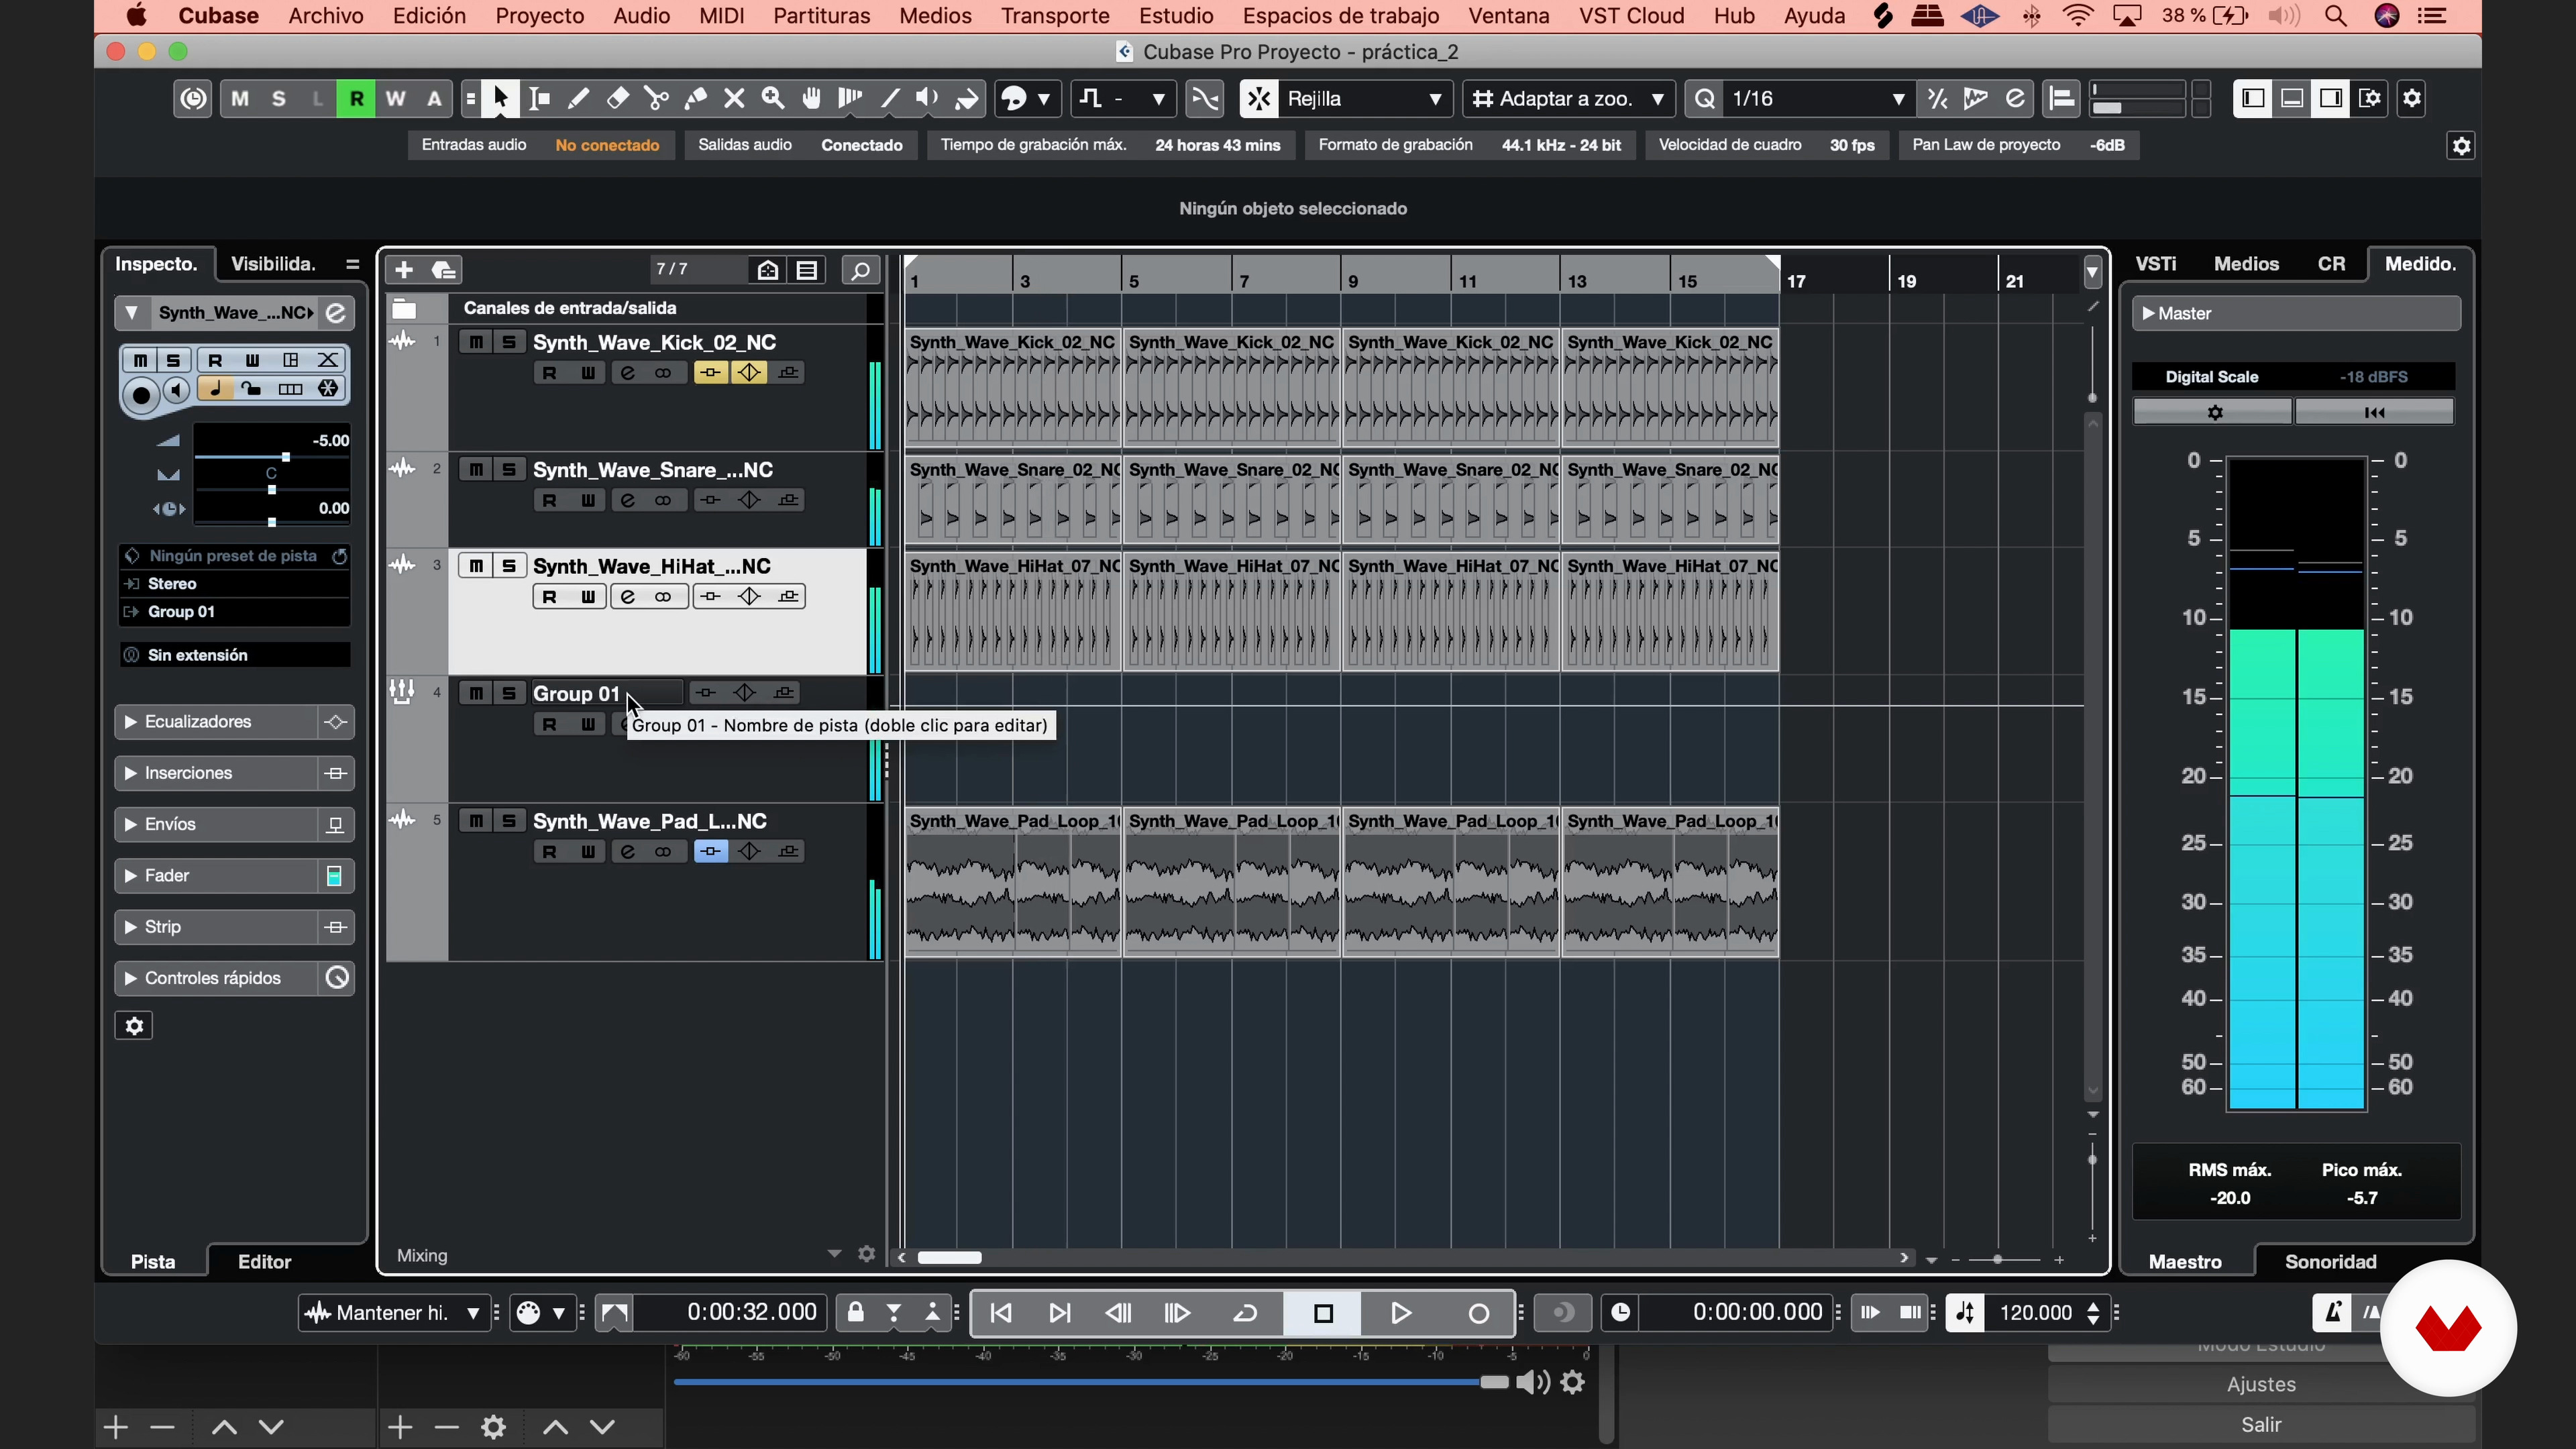Open the Transporte menu
2576x1449 pixels.
(1055, 16)
